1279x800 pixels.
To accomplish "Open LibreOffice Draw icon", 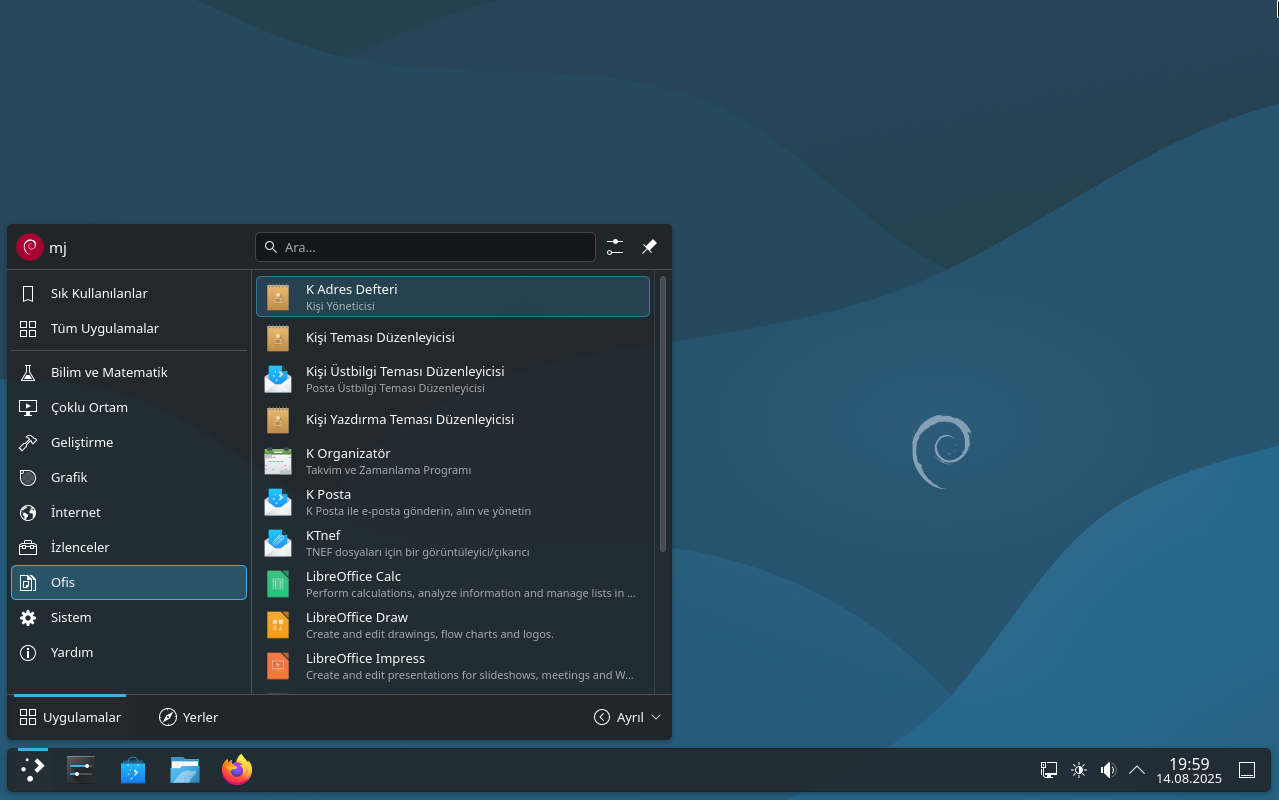I will (278, 625).
